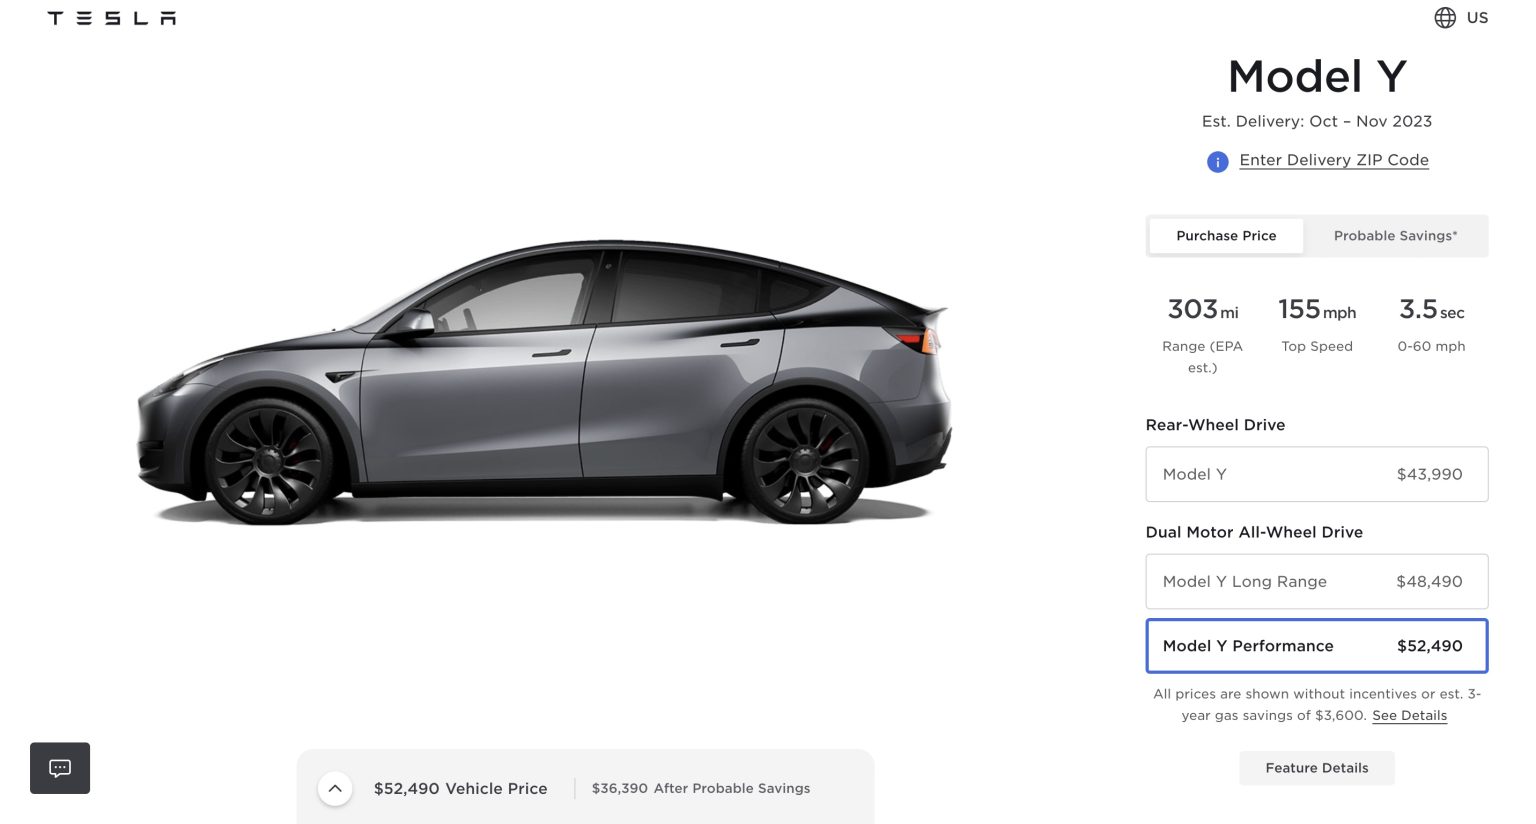Click the Tesla logo
1536x824 pixels.
pos(112,18)
